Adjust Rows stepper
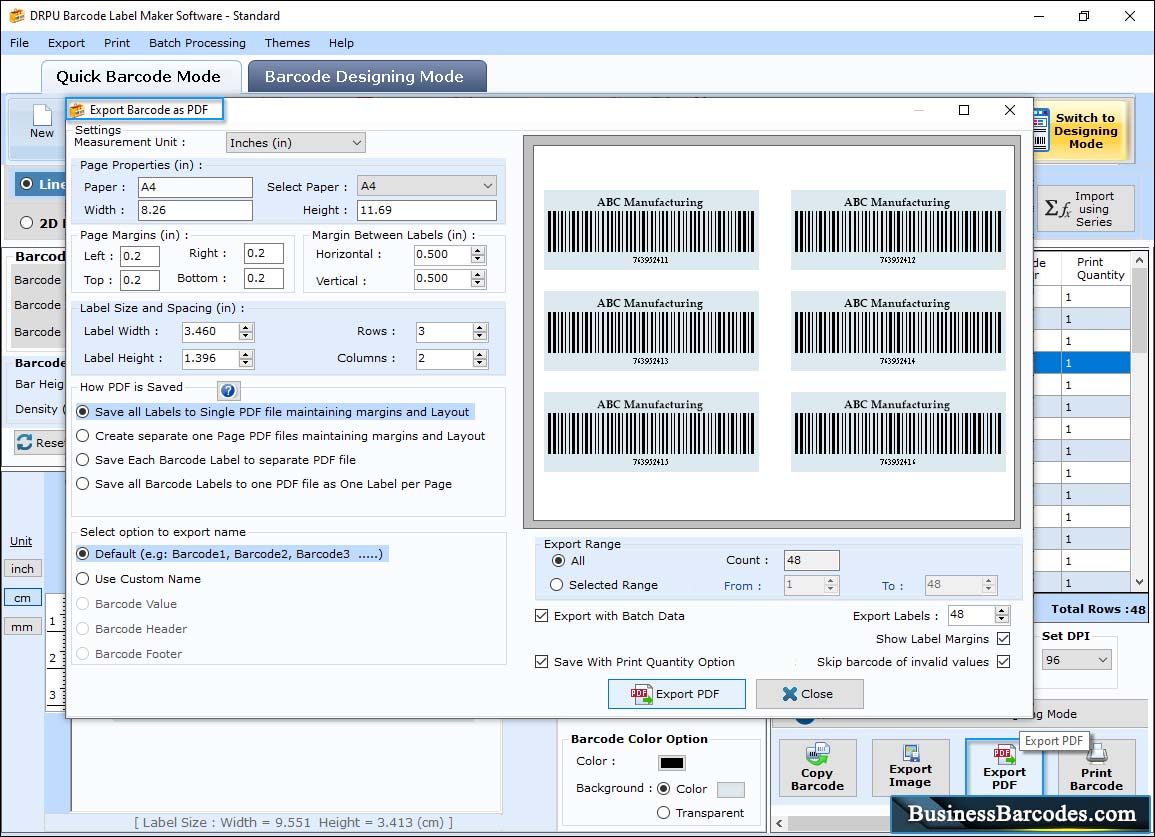The image size is (1155, 837). [x=480, y=332]
